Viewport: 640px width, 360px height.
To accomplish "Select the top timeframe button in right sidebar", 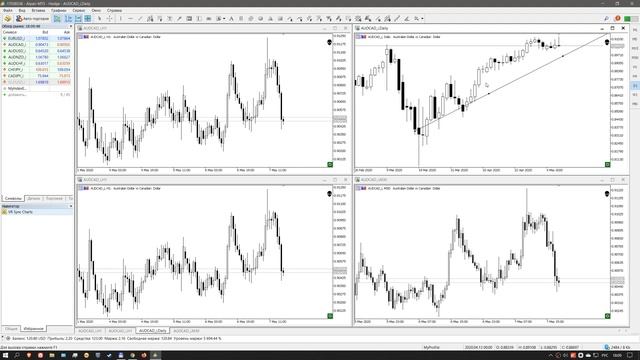I will (x=635, y=30).
